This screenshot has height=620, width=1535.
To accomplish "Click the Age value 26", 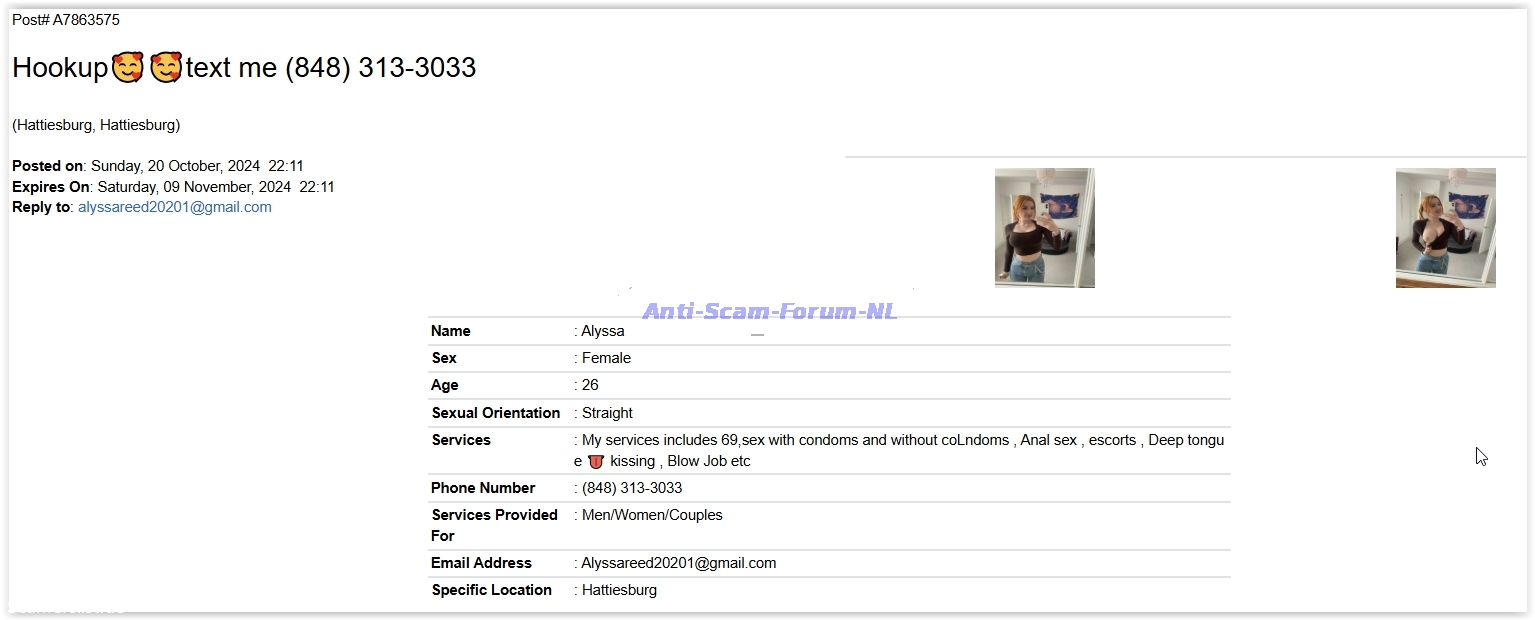I will click(590, 385).
